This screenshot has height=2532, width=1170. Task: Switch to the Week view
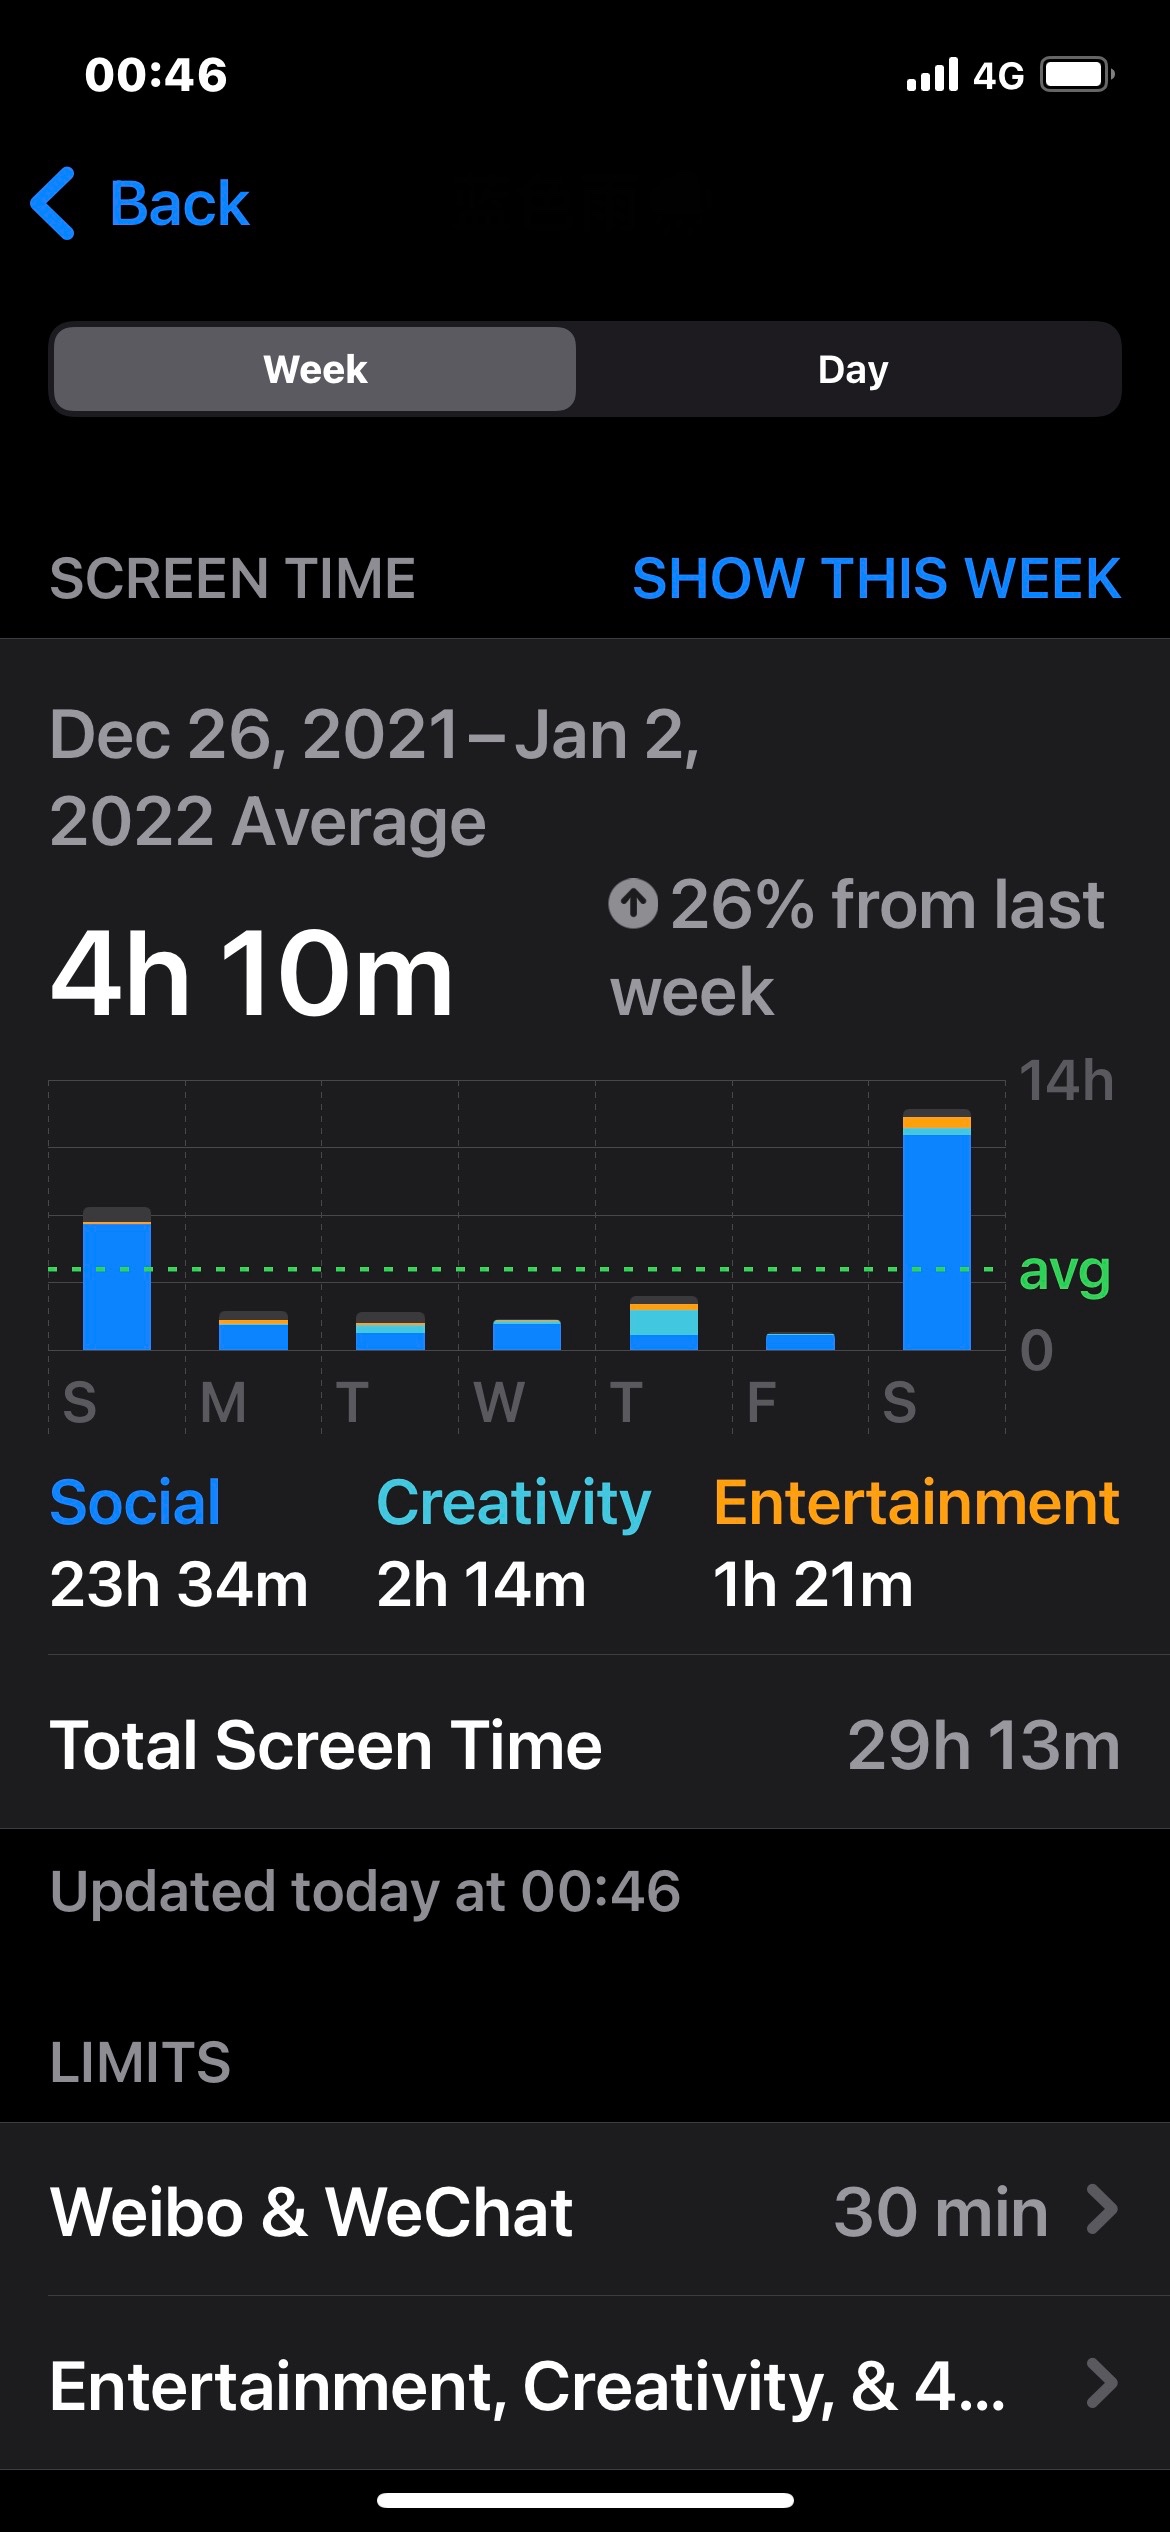[315, 369]
